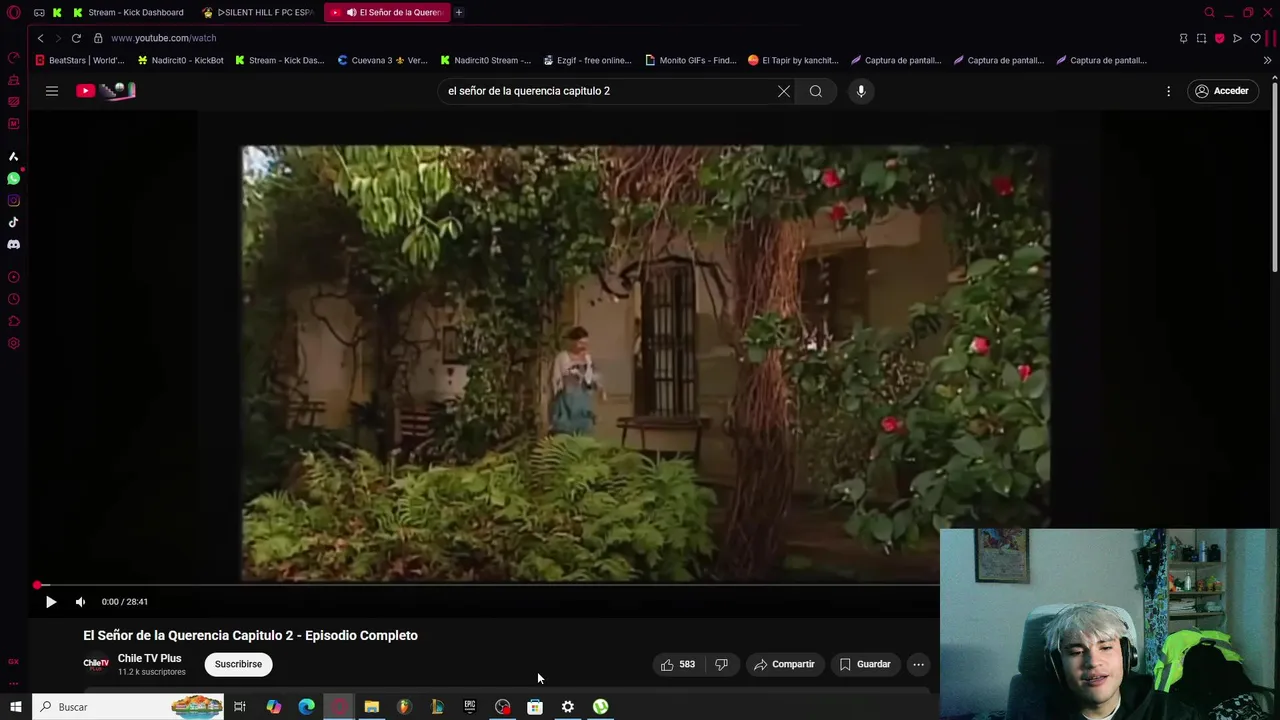
Task: Click the address bar URL www.youtube.com/watch
Action: click(x=164, y=38)
